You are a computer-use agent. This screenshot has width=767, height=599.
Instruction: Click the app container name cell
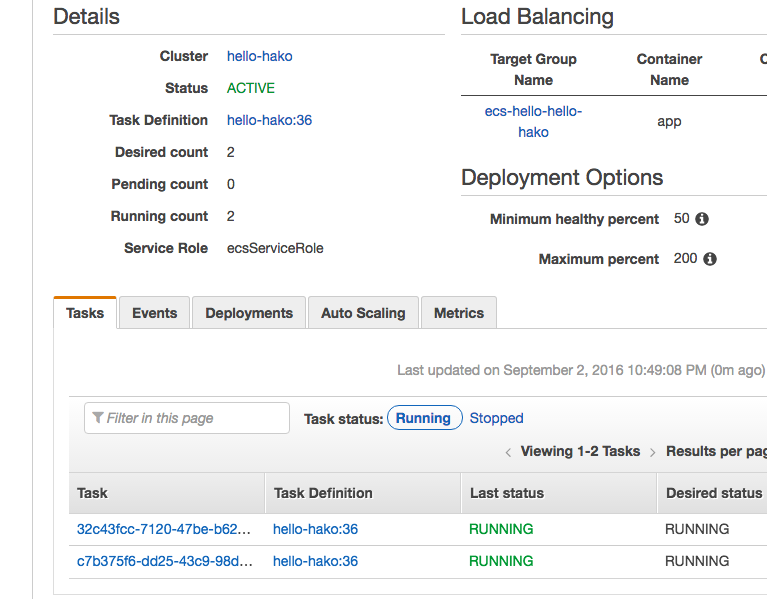(x=669, y=121)
